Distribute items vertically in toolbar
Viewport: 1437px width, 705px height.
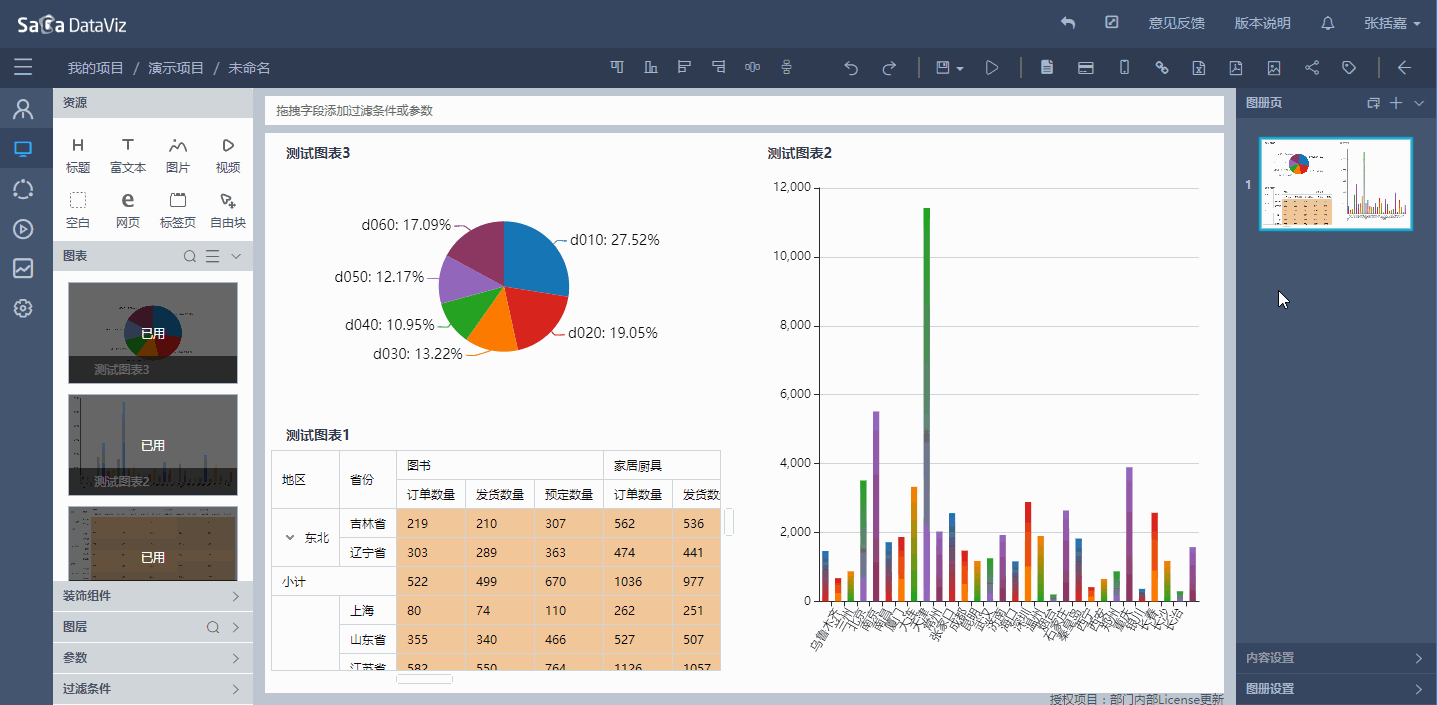click(787, 67)
